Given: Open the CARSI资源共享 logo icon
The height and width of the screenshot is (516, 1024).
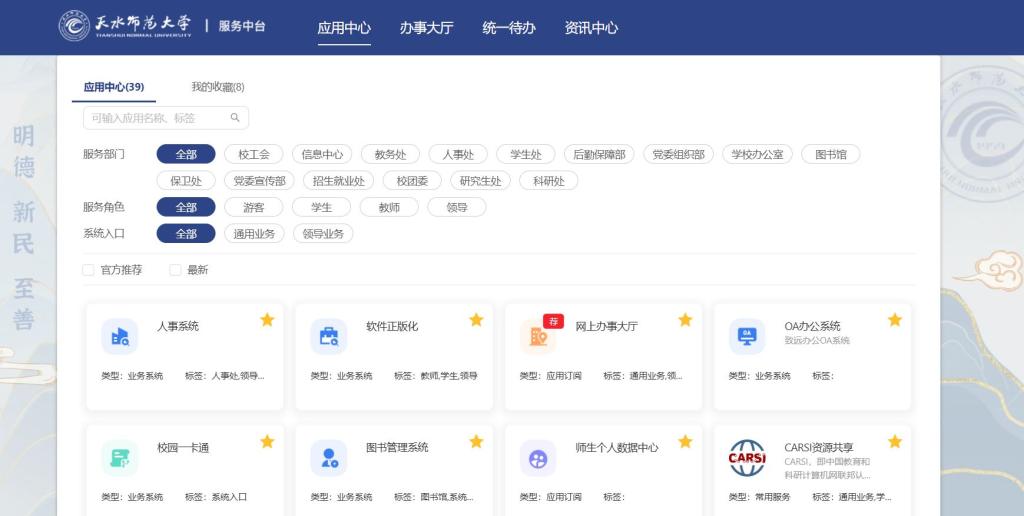Looking at the screenshot, I should pyautogui.click(x=747, y=458).
